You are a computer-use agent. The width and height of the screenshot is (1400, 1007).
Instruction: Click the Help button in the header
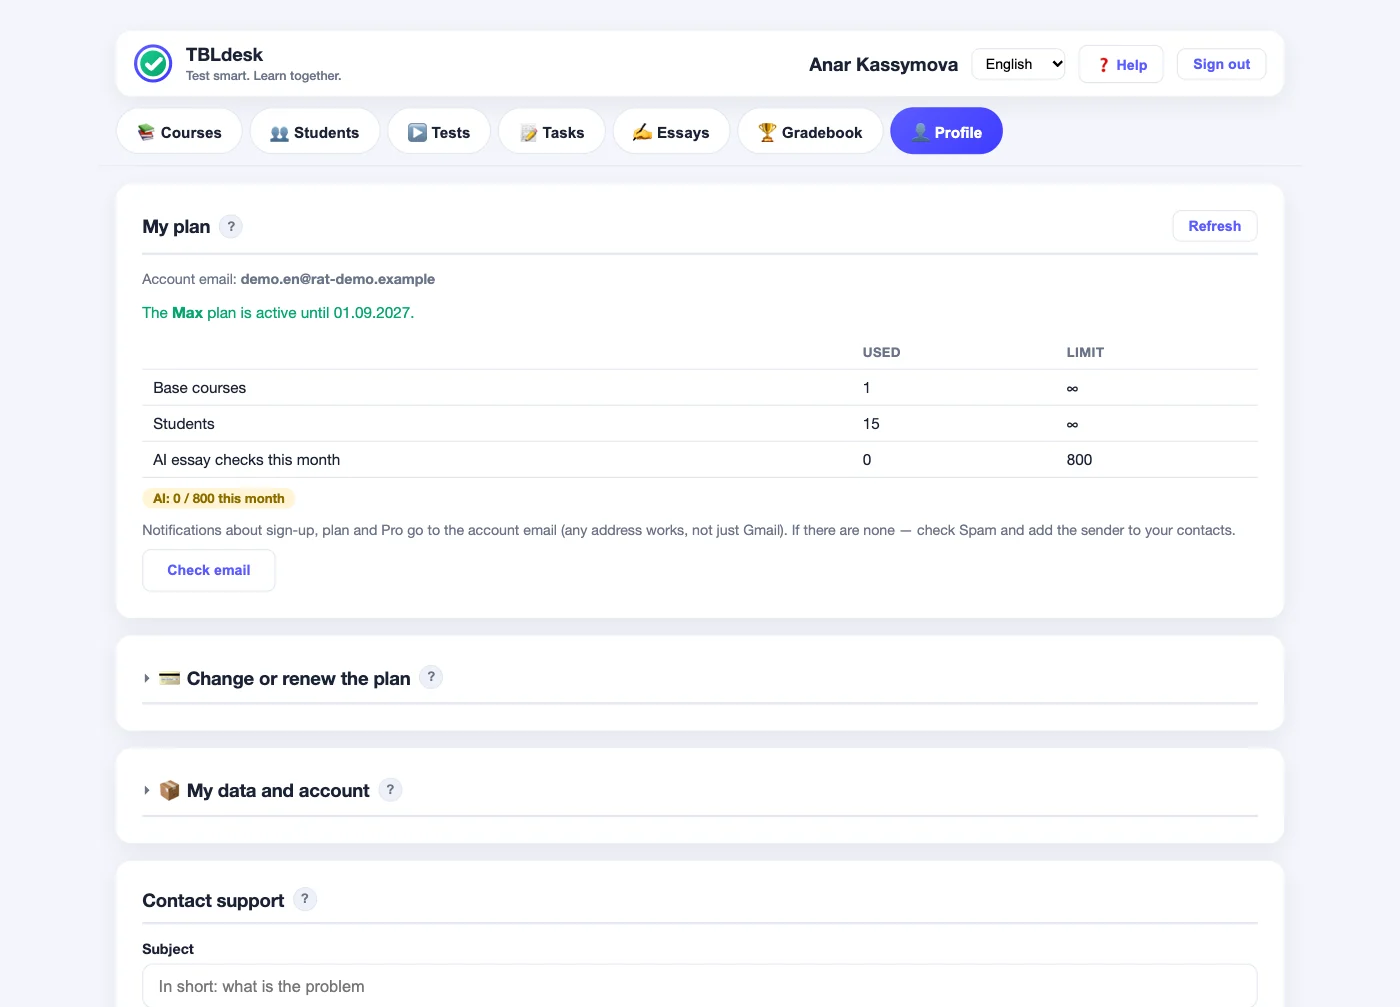(x=1121, y=65)
